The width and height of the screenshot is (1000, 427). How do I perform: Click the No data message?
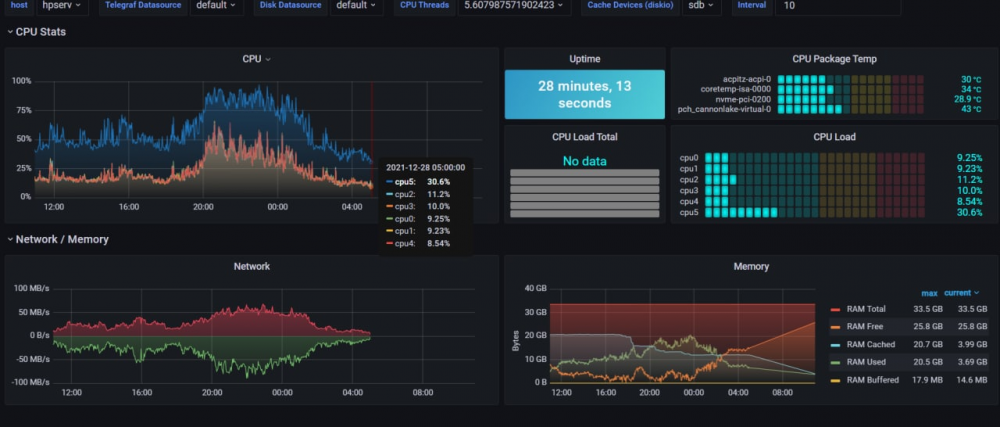pos(584,161)
